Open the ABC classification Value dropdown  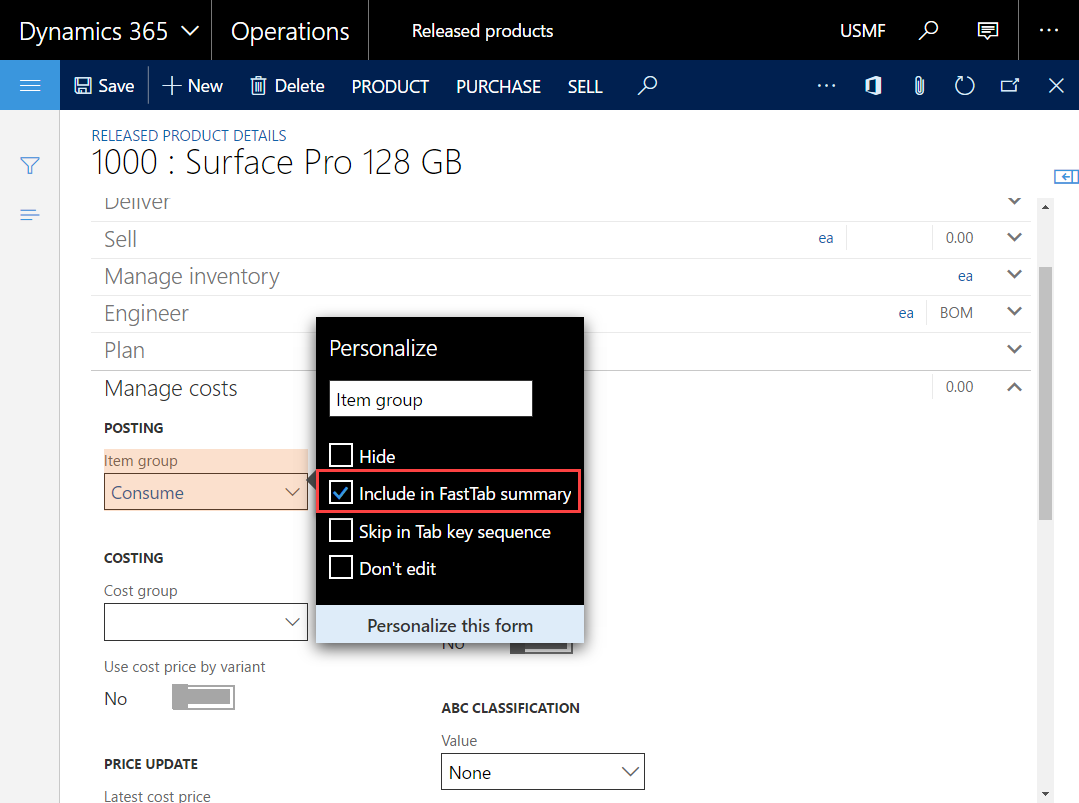pos(630,772)
